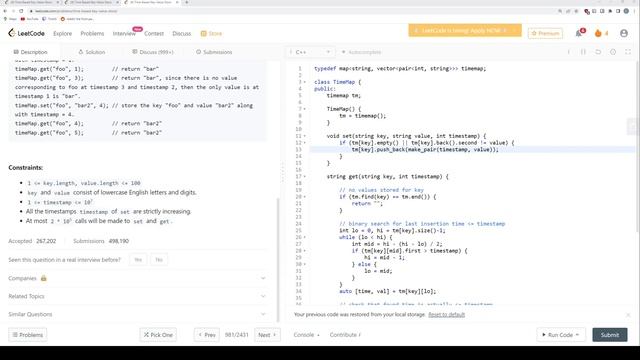The image size is (640, 360).
Task: Click the panel divider drag handle
Action: tap(282, 171)
